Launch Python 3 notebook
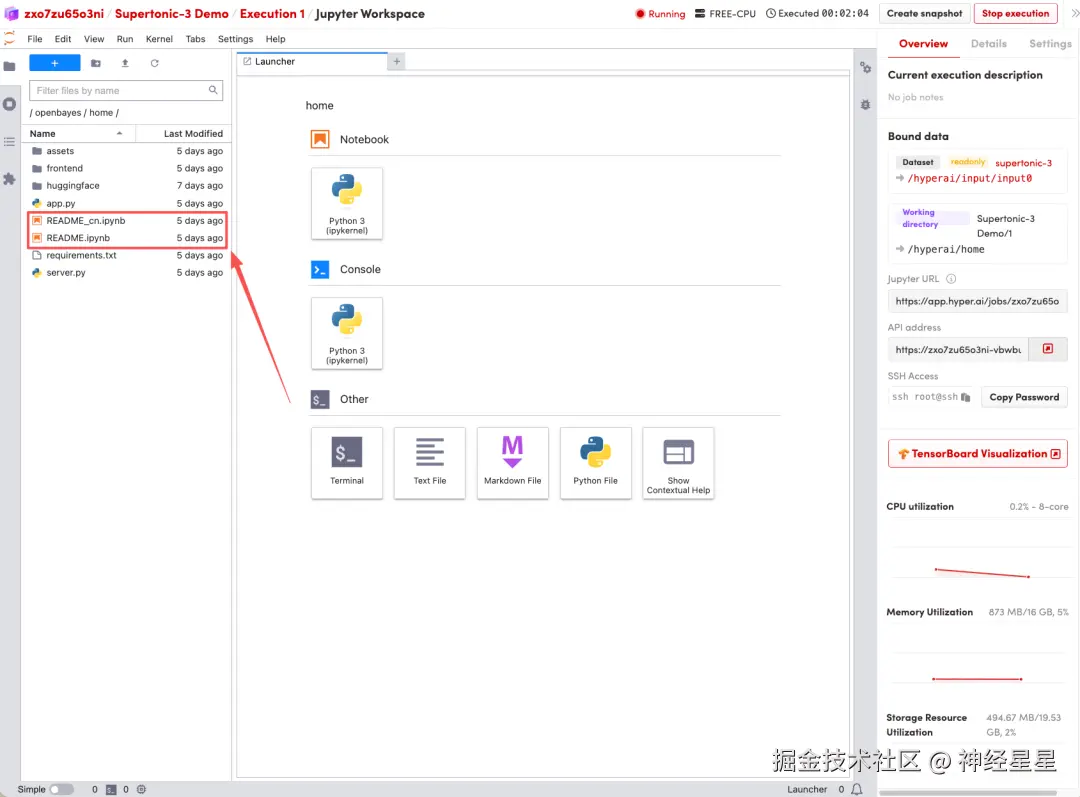The width and height of the screenshot is (1080, 797). 346,203
